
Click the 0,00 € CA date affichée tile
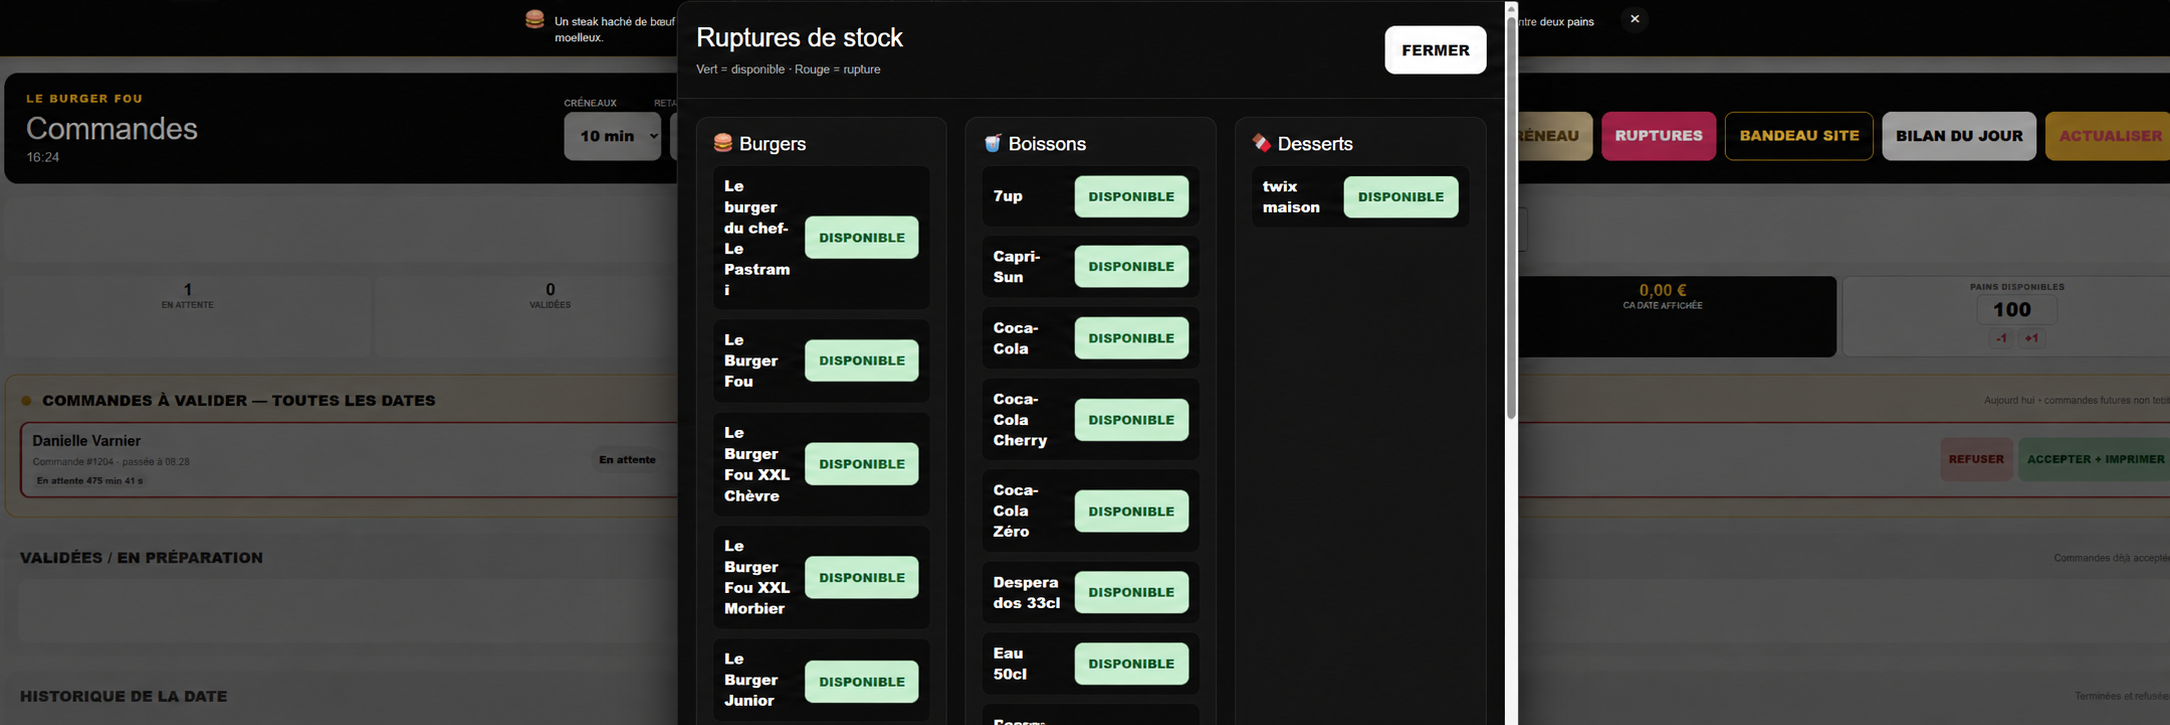(1677, 317)
